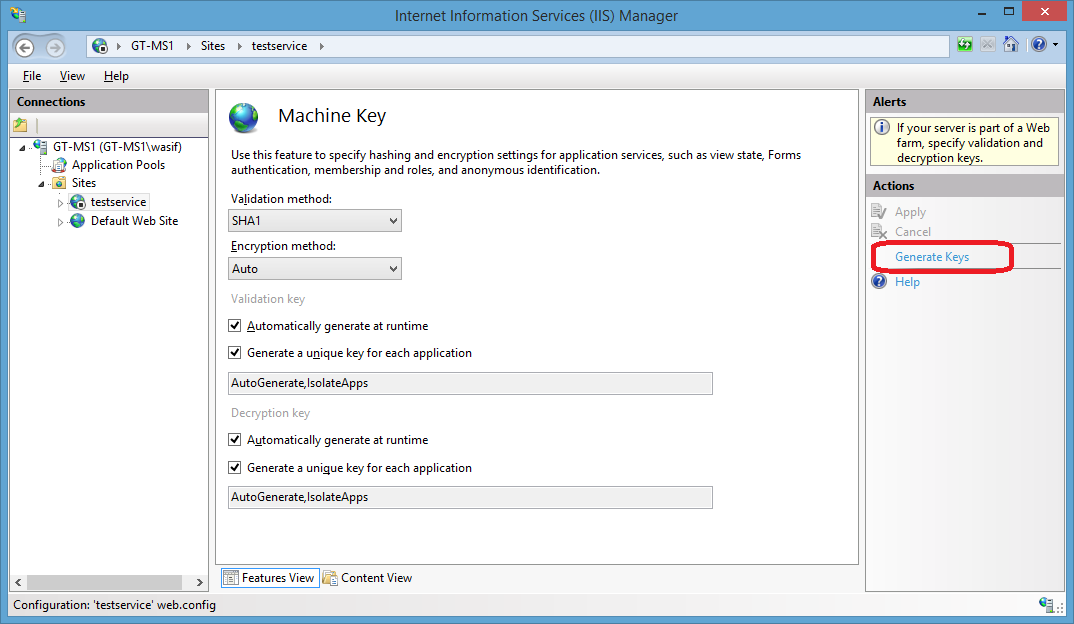Click Connections scrollbar left arrow
Image resolution: width=1074 pixels, height=624 pixels.
(x=18, y=582)
